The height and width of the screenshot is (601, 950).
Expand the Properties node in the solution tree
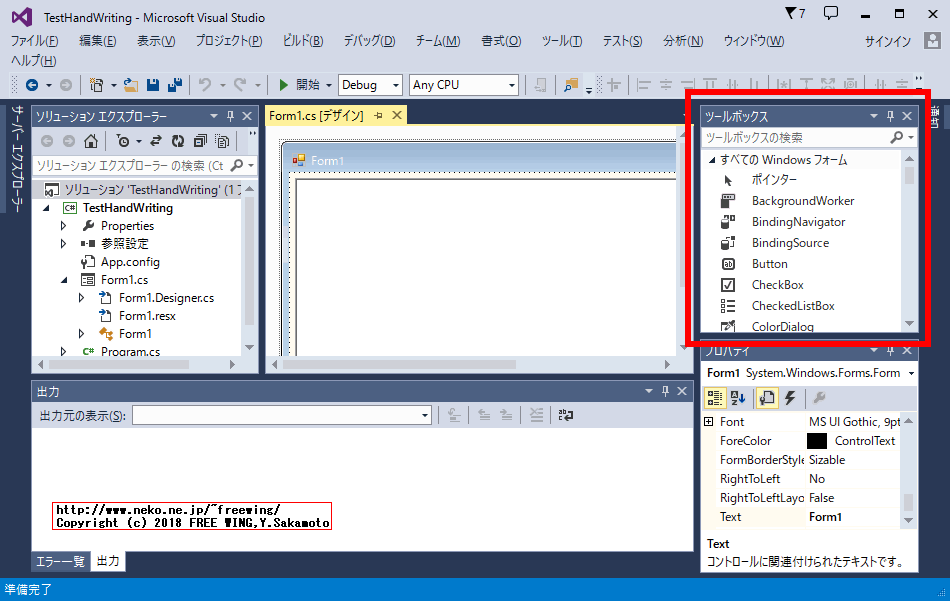(63, 226)
